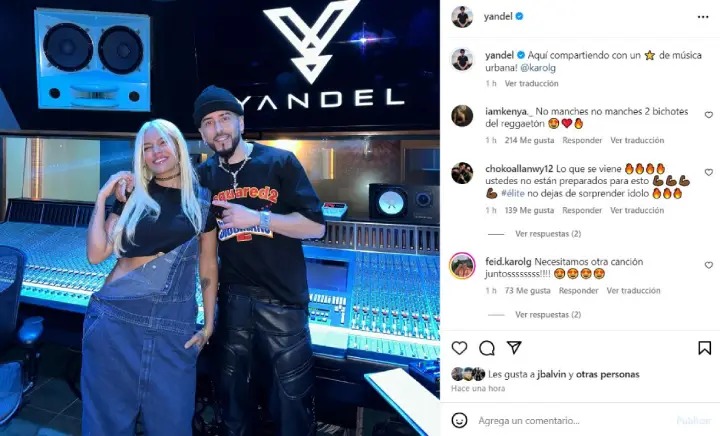This screenshot has height=436, width=720.
Task: Expand replies under feid.karolg's comment
Action: tap(548, 314)
